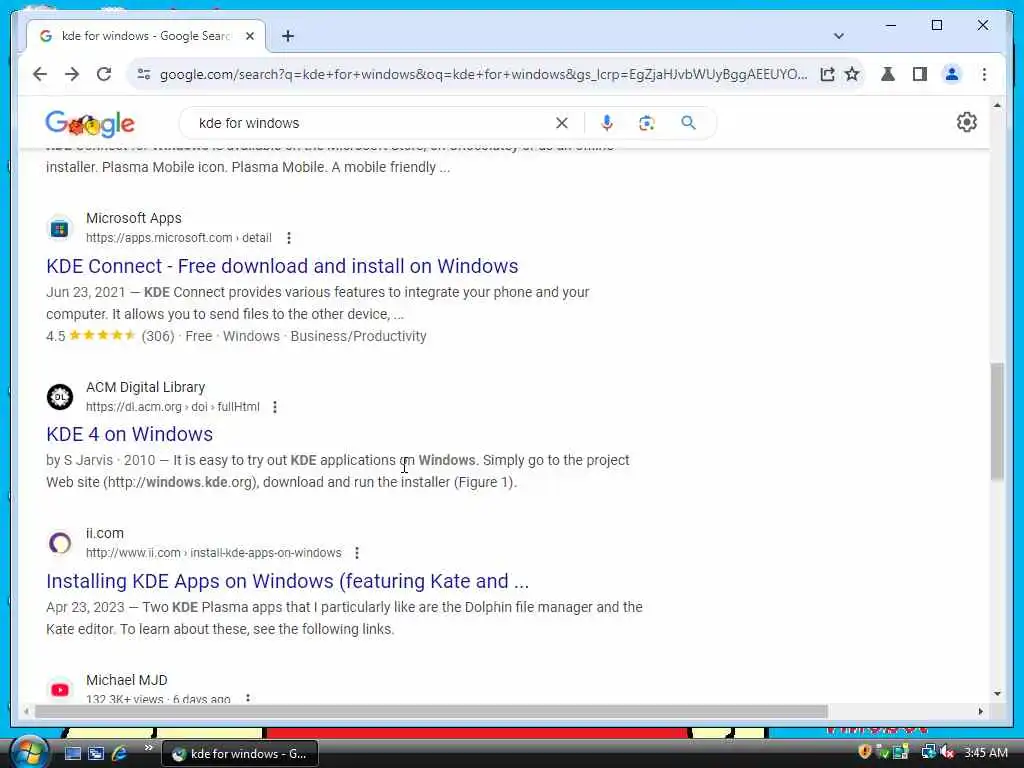This screenshot has height=768, width=1024.
Task: Start voice search with microphone
Action: (607, 123)
